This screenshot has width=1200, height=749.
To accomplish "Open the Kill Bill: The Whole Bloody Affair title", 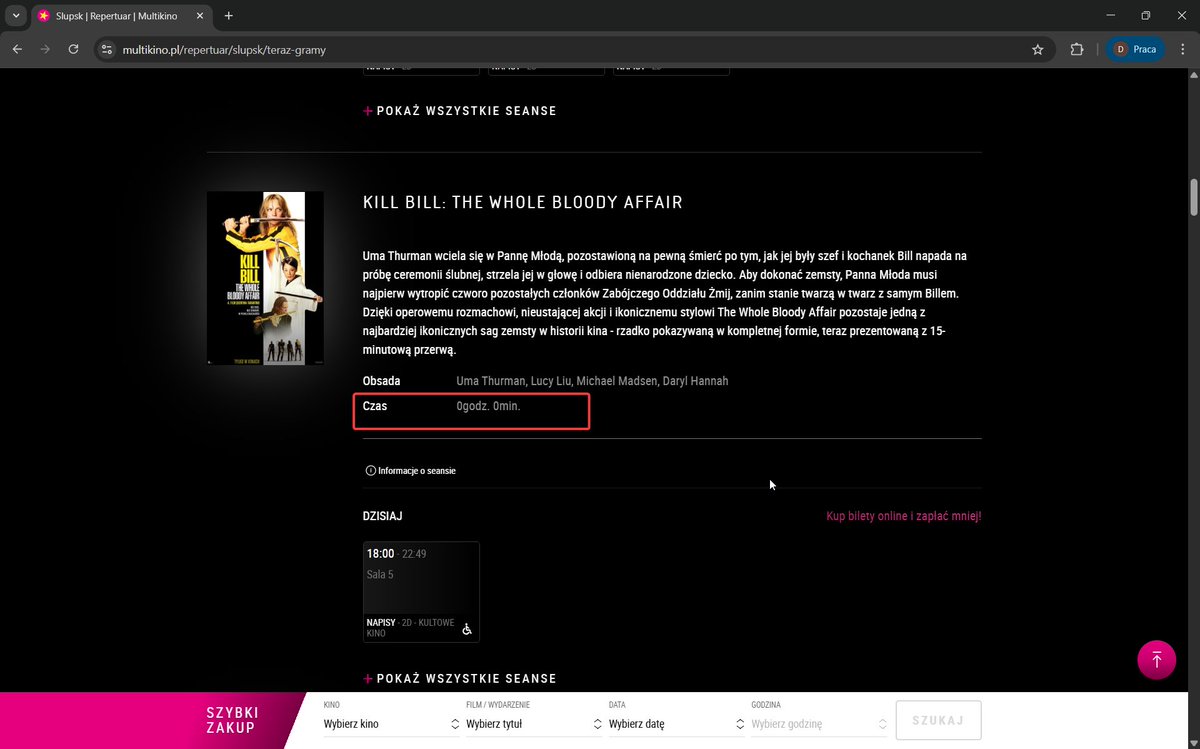I will (522, 203).
